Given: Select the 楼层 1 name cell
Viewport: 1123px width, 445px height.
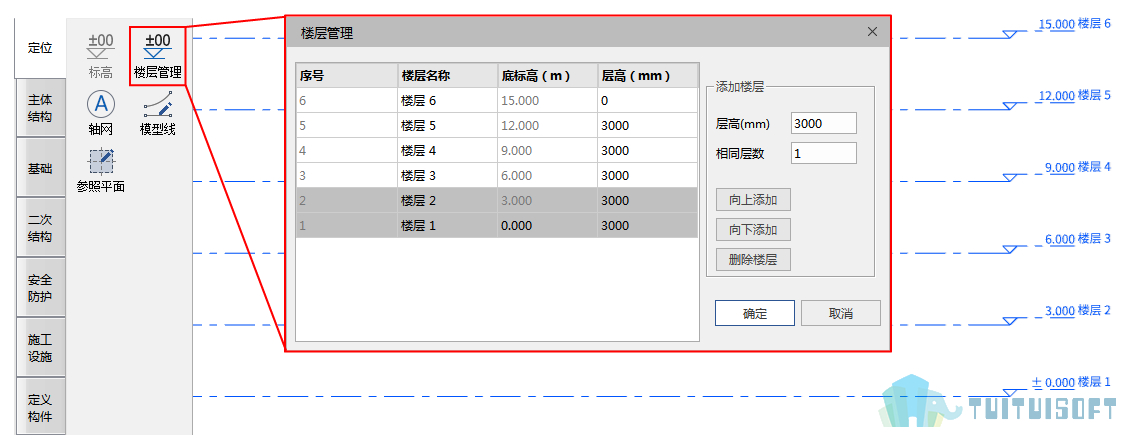Looking at the screenshot, I should (x=448, y=226).
